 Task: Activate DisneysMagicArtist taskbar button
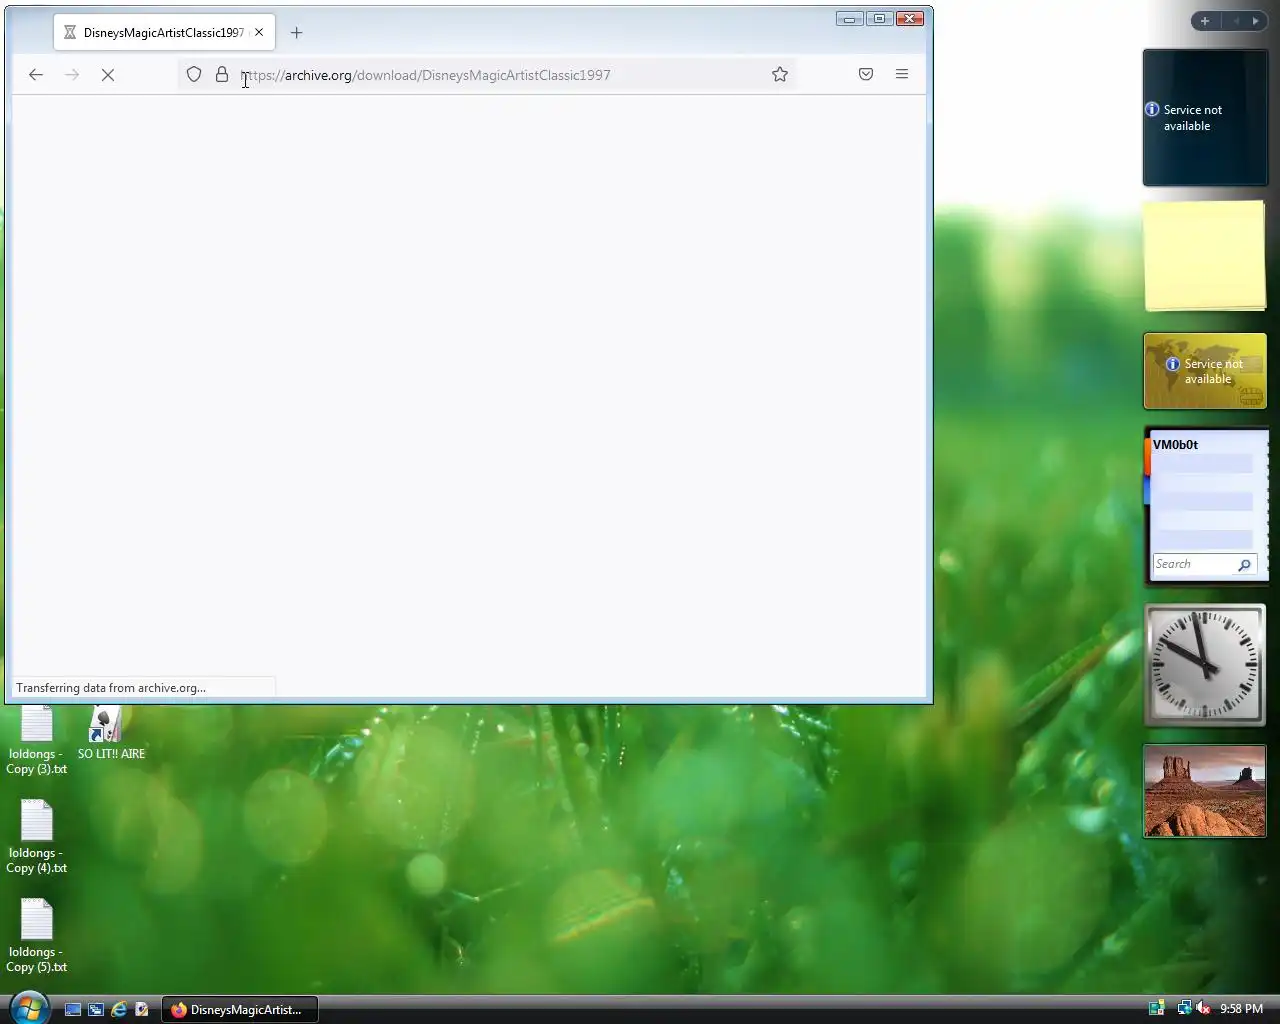tap(240, 1010)
